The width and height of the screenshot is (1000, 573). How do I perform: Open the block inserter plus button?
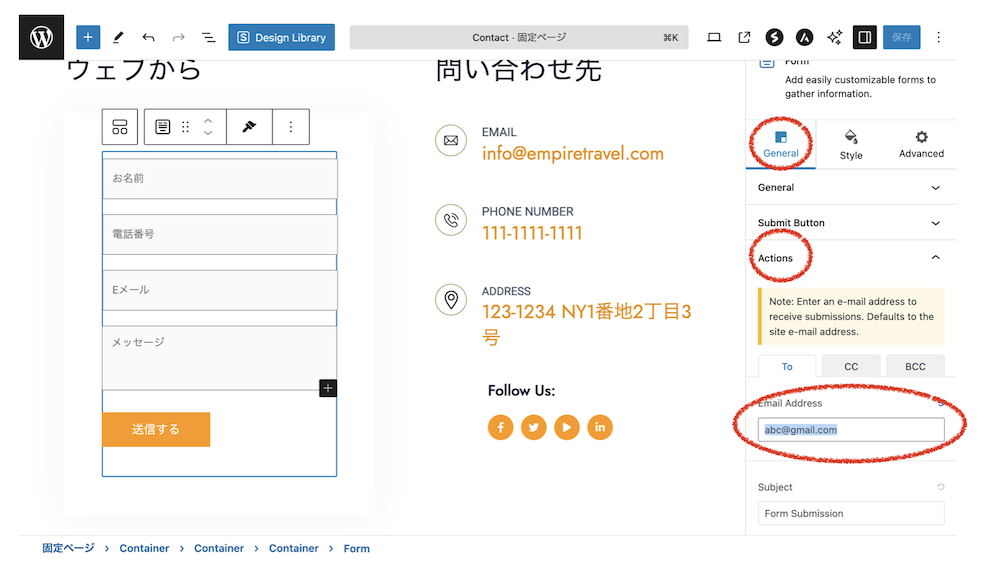(x=88, y=37)
